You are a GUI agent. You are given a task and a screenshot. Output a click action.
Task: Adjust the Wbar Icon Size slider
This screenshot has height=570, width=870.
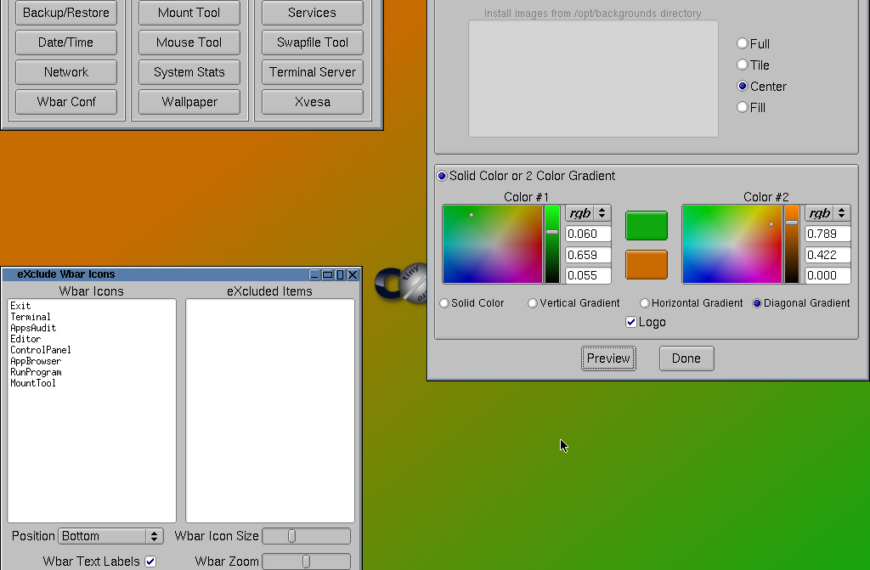292,536
